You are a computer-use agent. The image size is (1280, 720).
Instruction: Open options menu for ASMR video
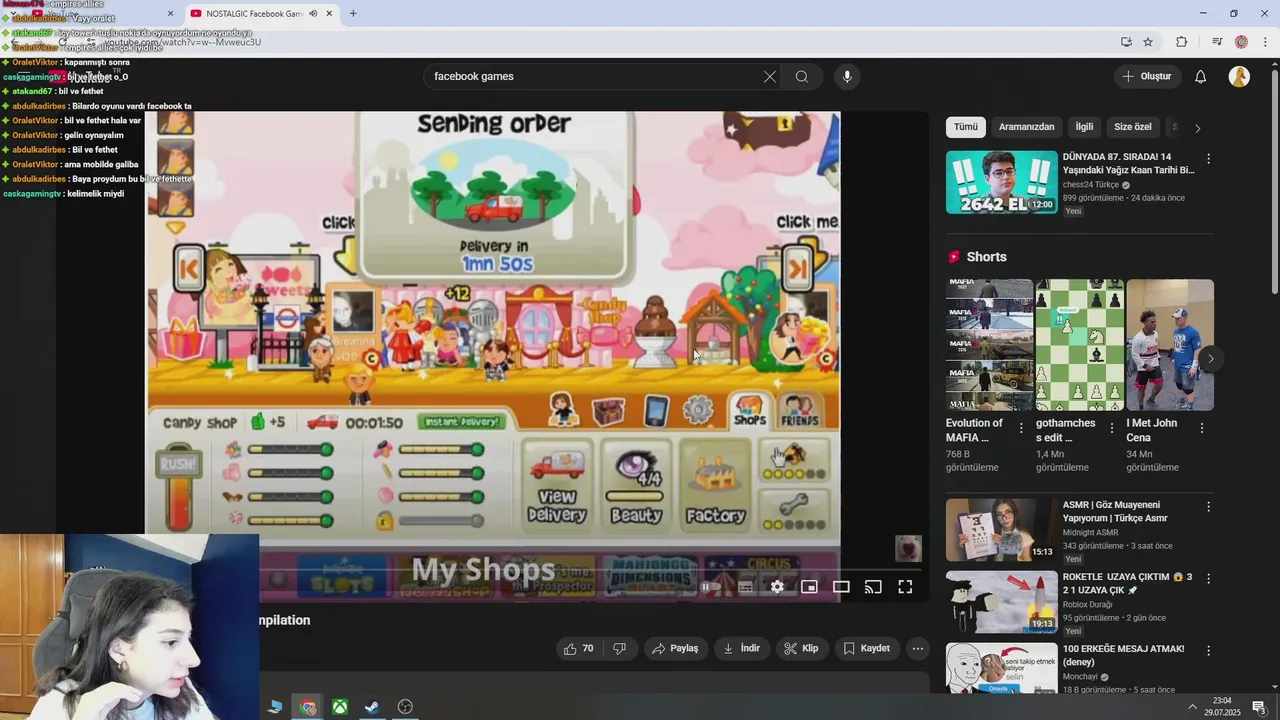click(x=1208, y=507)
